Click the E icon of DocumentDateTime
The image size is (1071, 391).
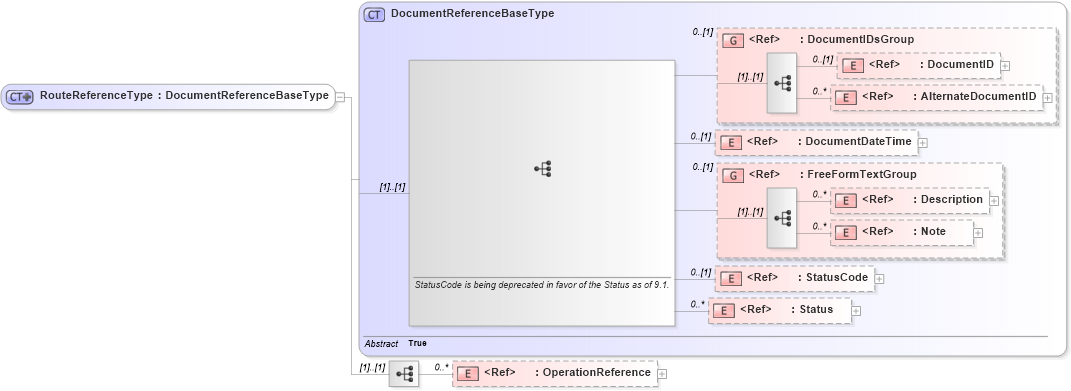point(732,143)
